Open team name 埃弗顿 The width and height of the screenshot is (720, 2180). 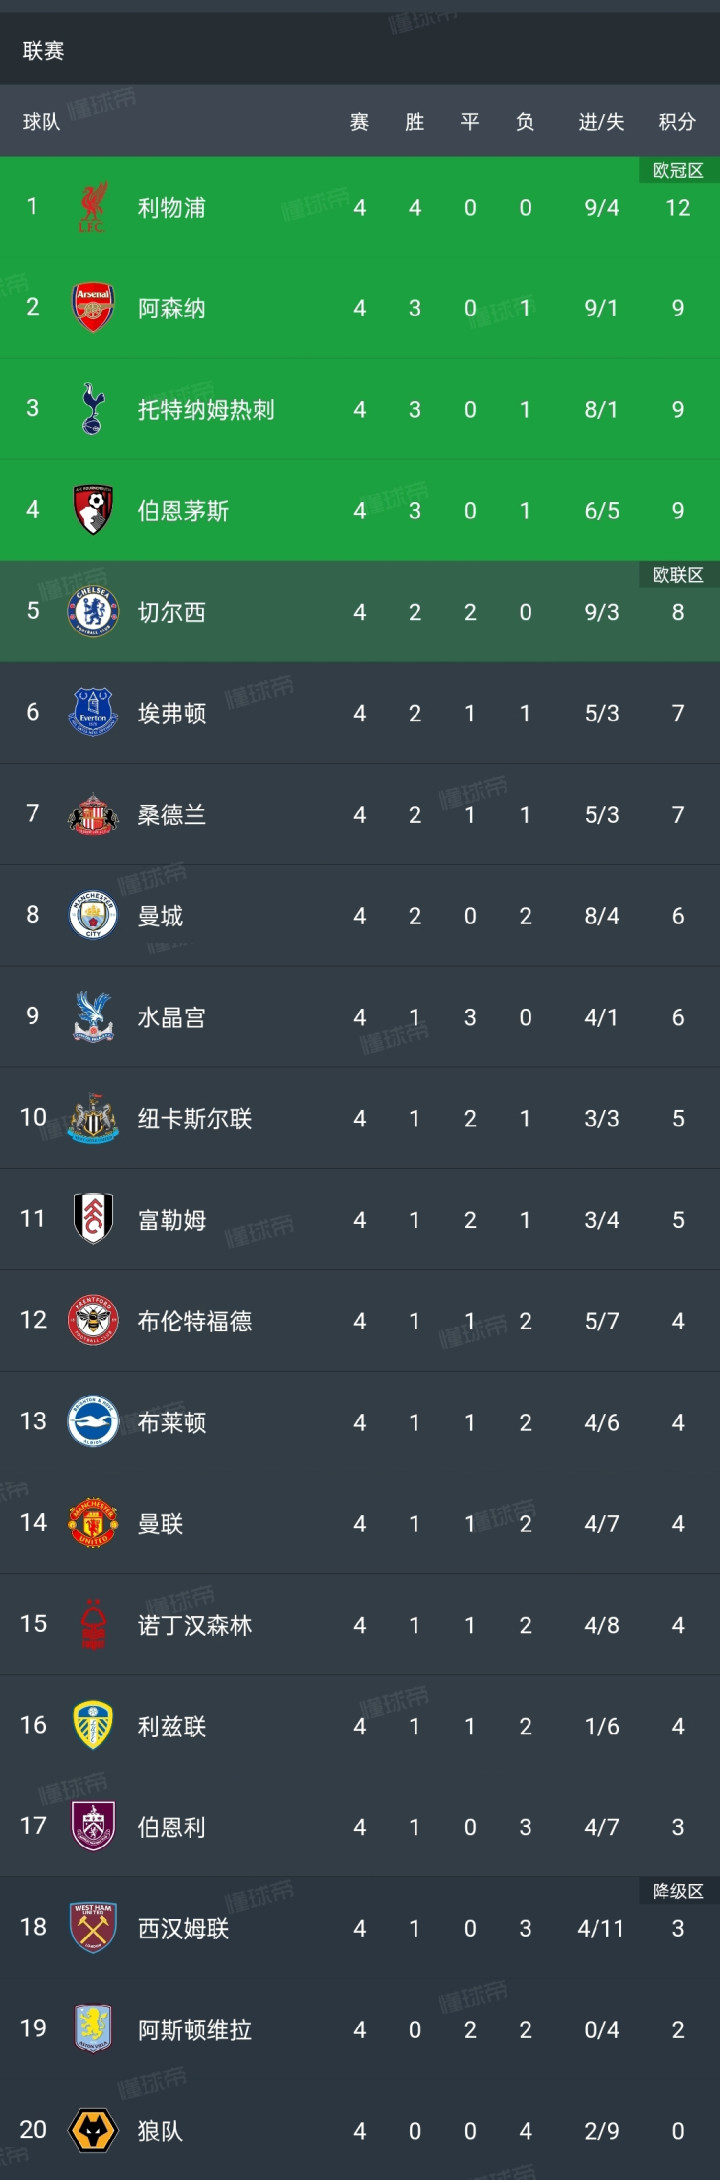171,713
